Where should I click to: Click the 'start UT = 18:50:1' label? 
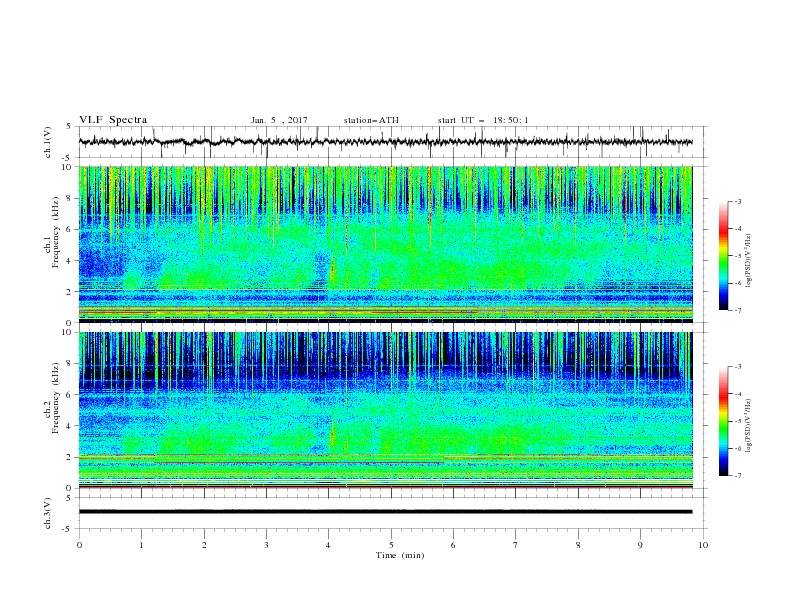click(x=483, y=120)
